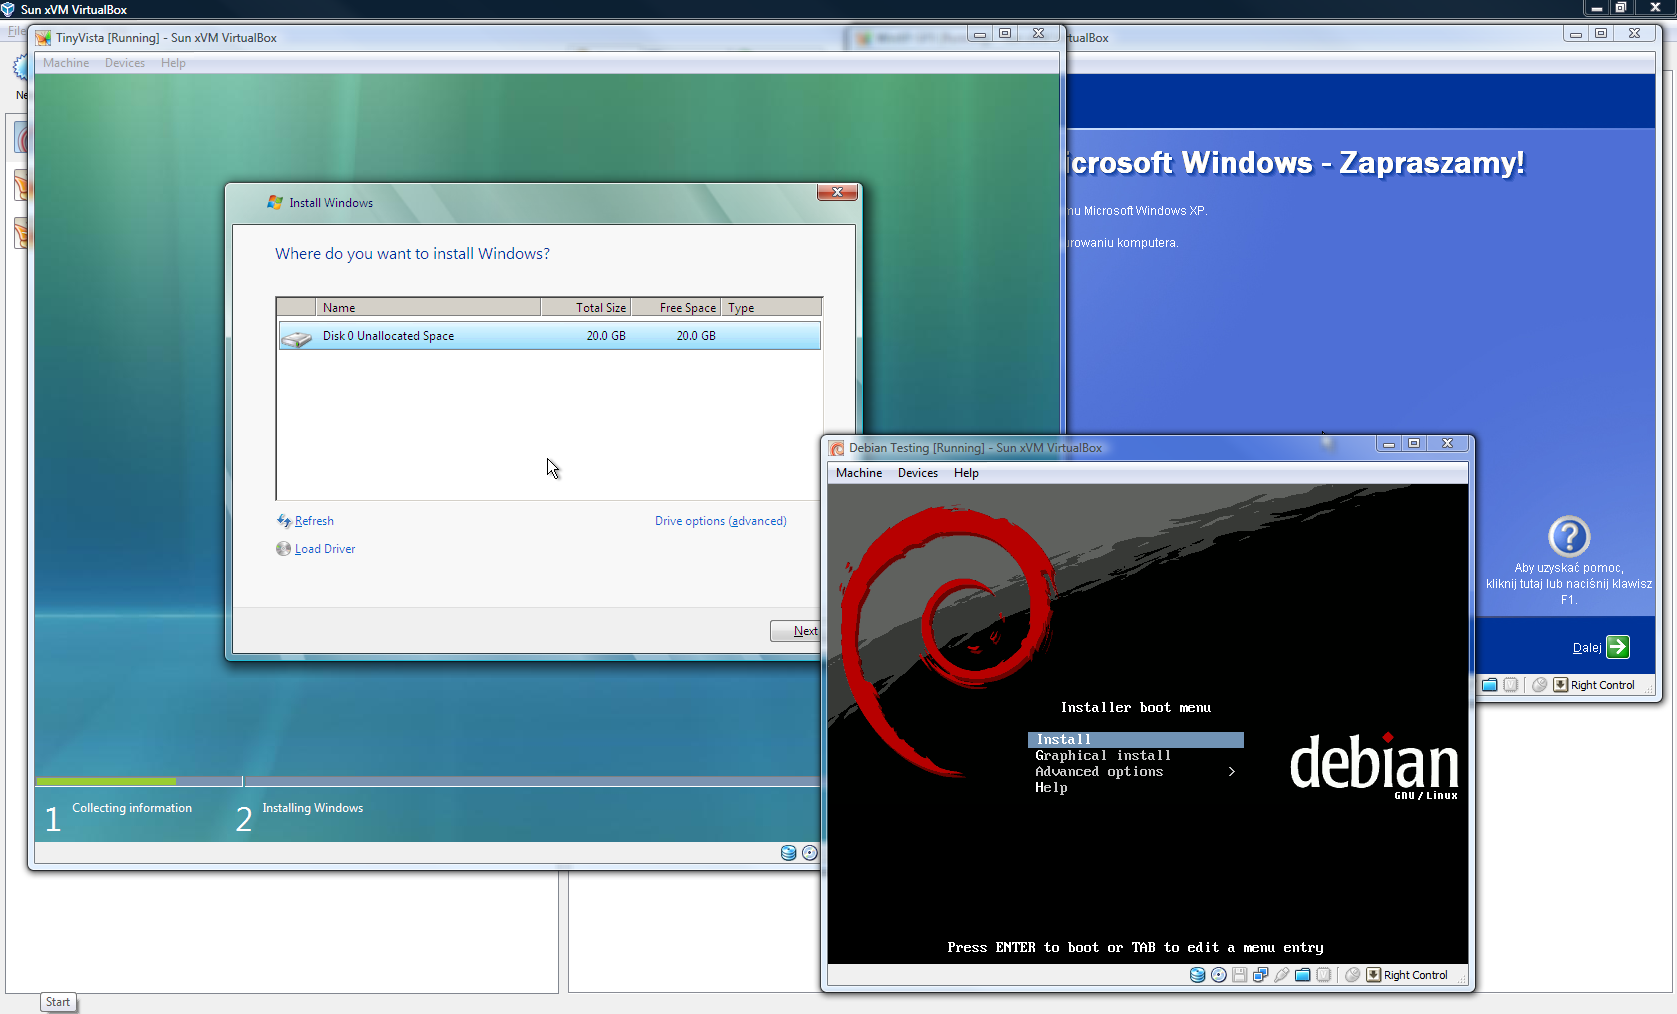1677x1014 pixels.
Task: Click host key arrow icon in Windows XP VM window
Action: [x=1560, y=685]
